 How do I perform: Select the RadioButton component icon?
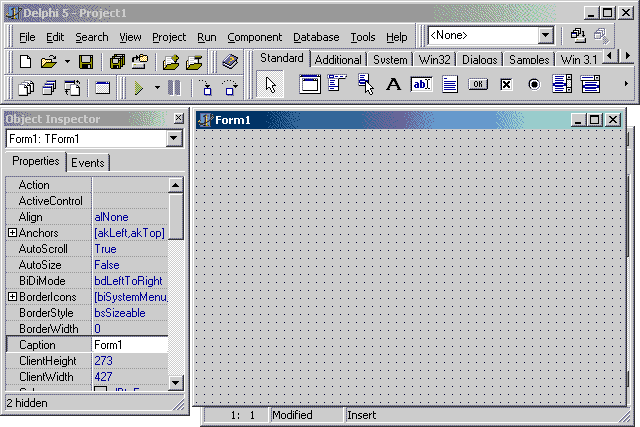[534, 85]
